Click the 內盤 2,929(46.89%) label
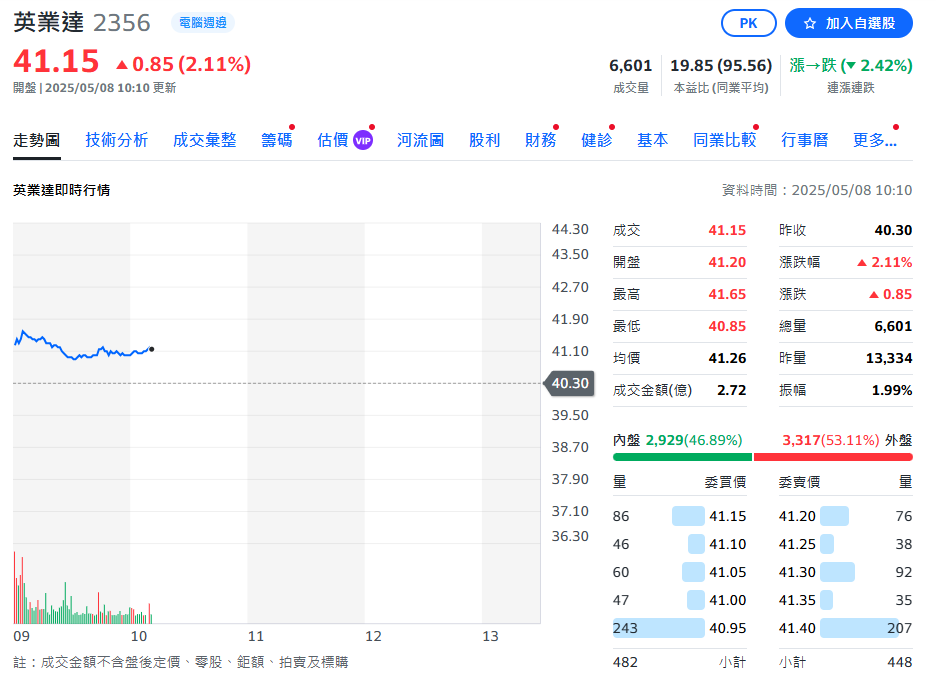 pyautogui.click(x=678, y=440)
